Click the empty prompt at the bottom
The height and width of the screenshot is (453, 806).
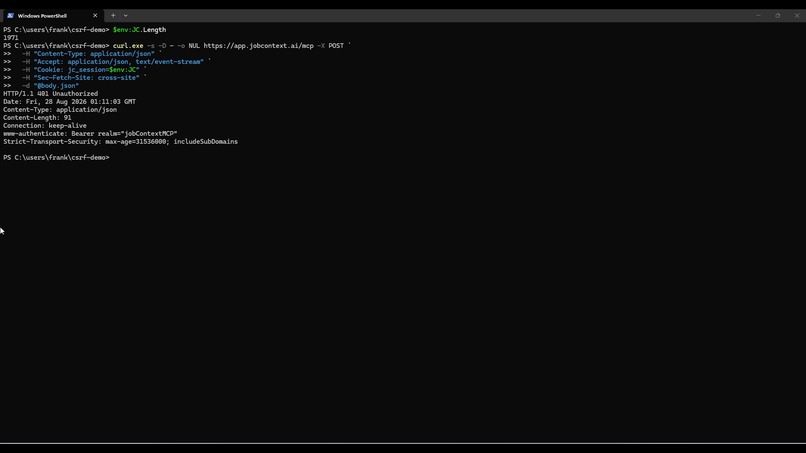coord(57,157)
